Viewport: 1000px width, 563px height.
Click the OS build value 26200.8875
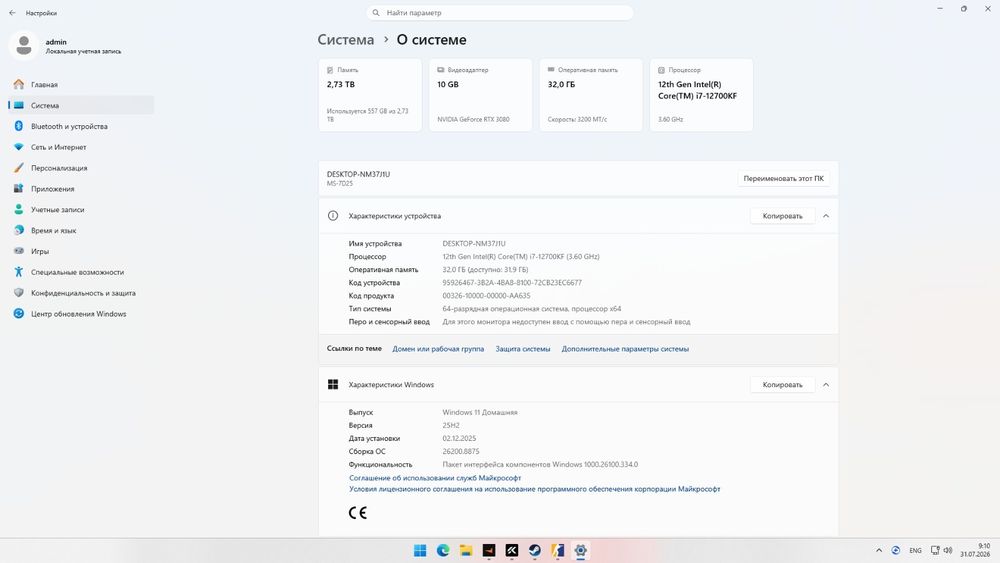tap(461, 451)
